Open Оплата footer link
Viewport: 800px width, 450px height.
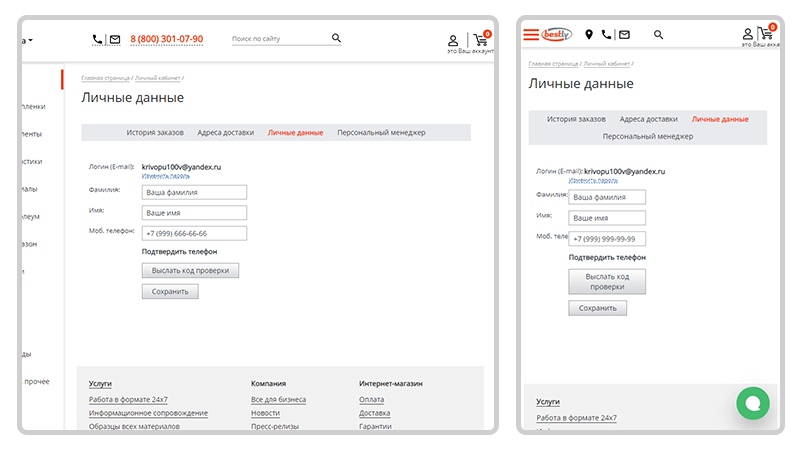[x=371, y=399]
